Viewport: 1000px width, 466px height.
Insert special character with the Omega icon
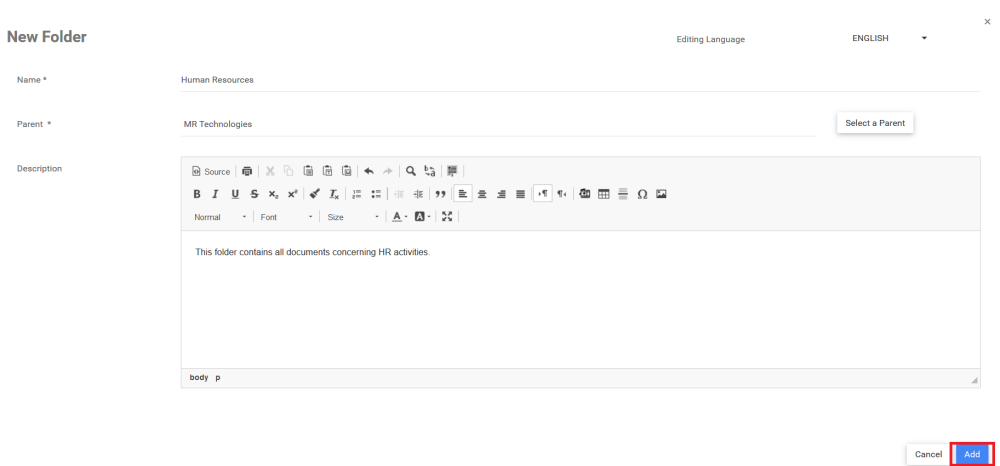click(642, 194)
